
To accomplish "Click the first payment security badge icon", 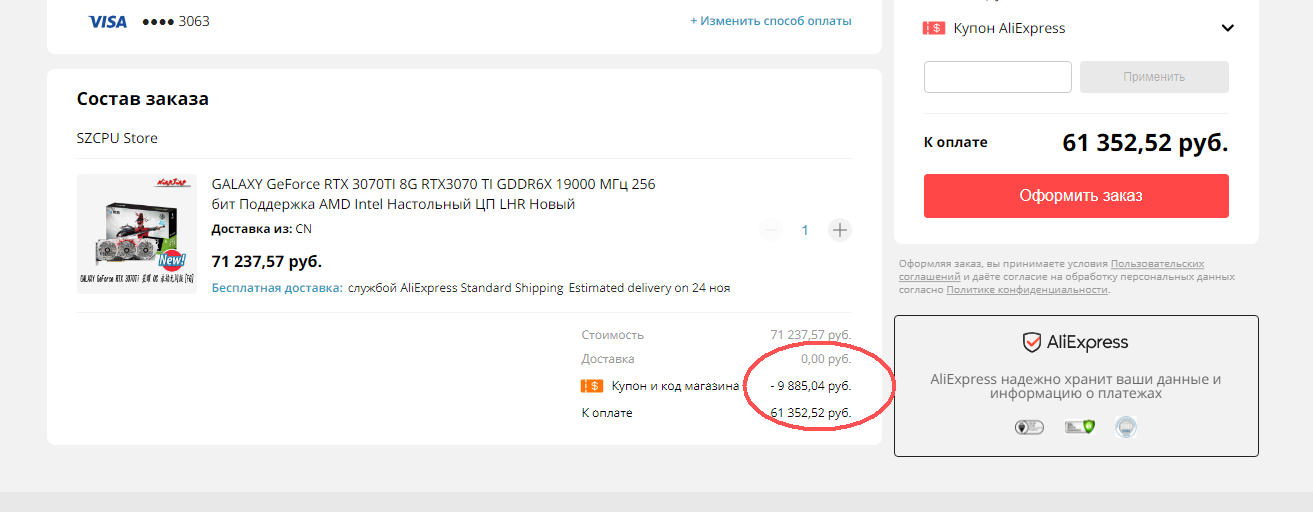I will pos(1029,427).
